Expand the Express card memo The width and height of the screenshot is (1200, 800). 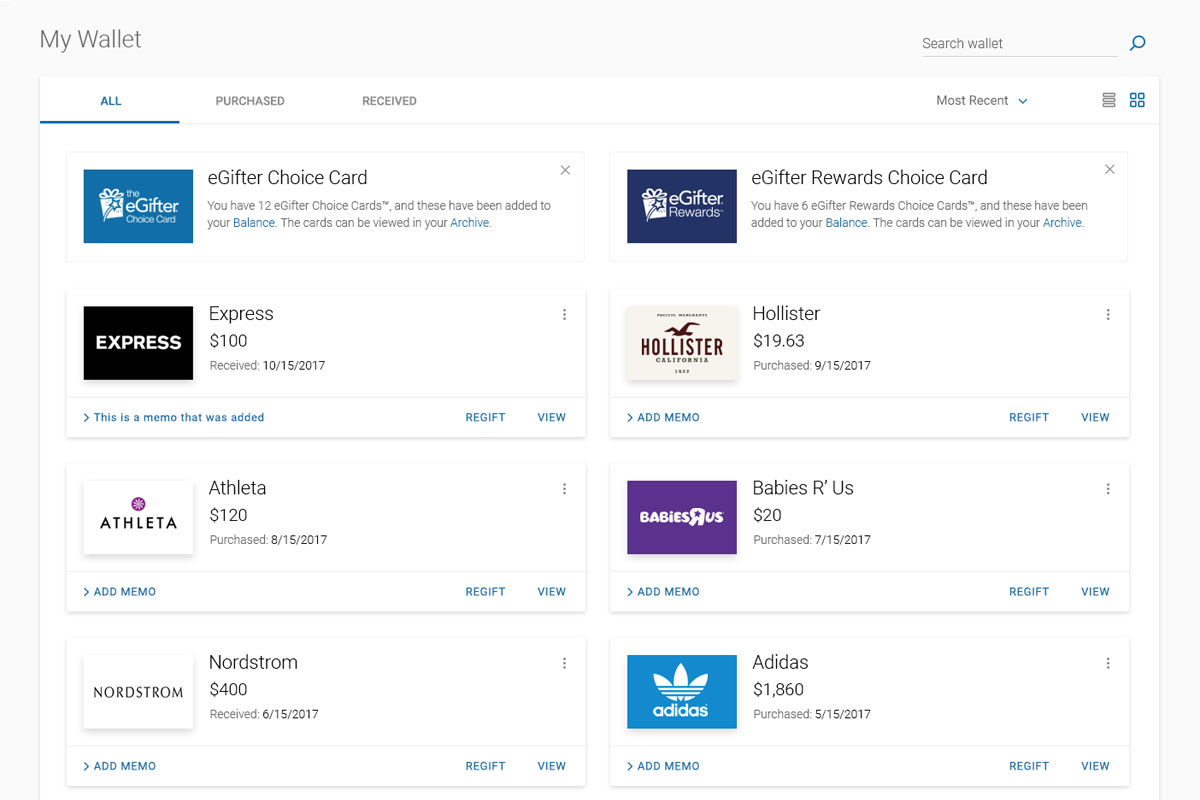pos(174,417)
